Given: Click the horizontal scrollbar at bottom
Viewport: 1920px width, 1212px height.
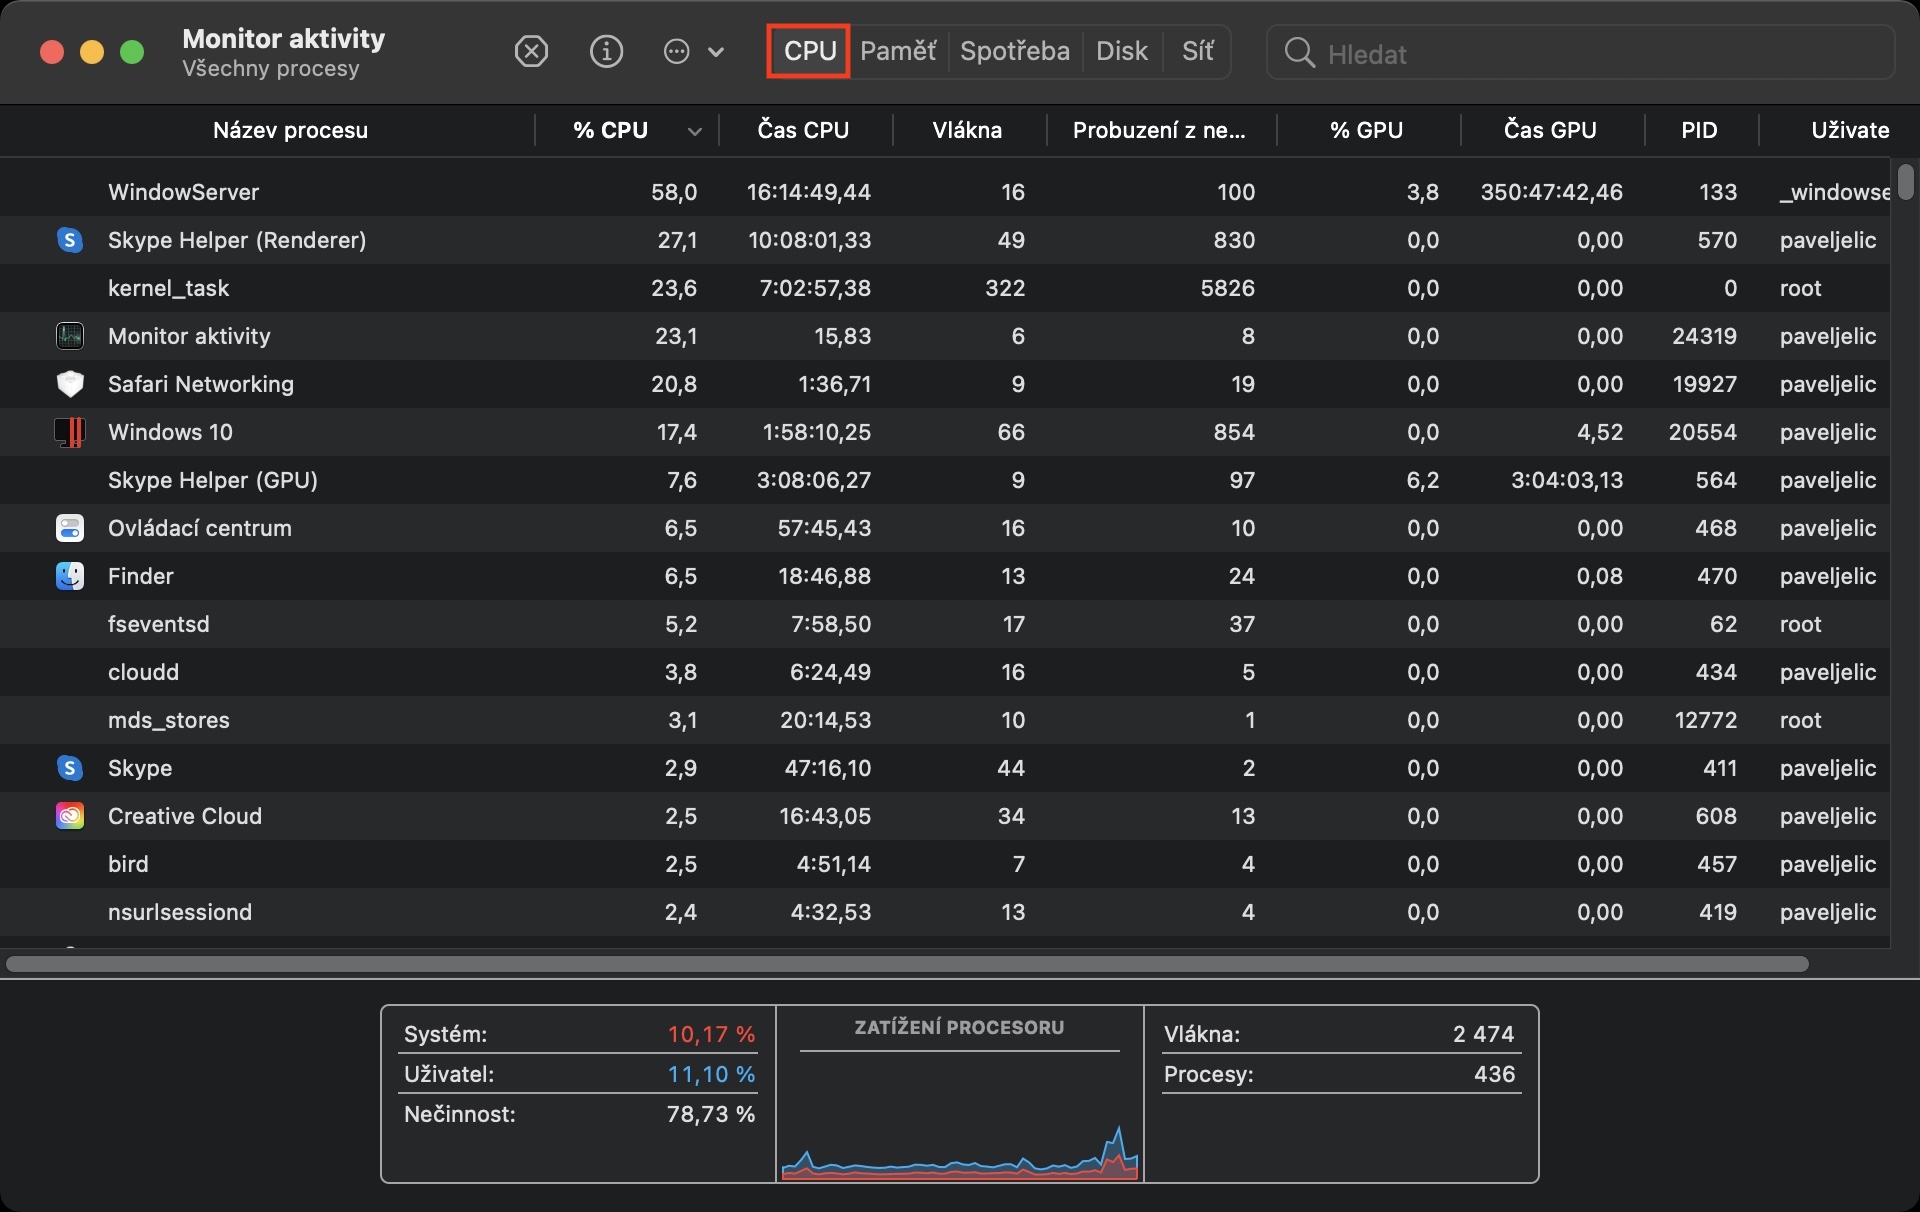Looking at the screenshot, I should (x=906, y=964).
